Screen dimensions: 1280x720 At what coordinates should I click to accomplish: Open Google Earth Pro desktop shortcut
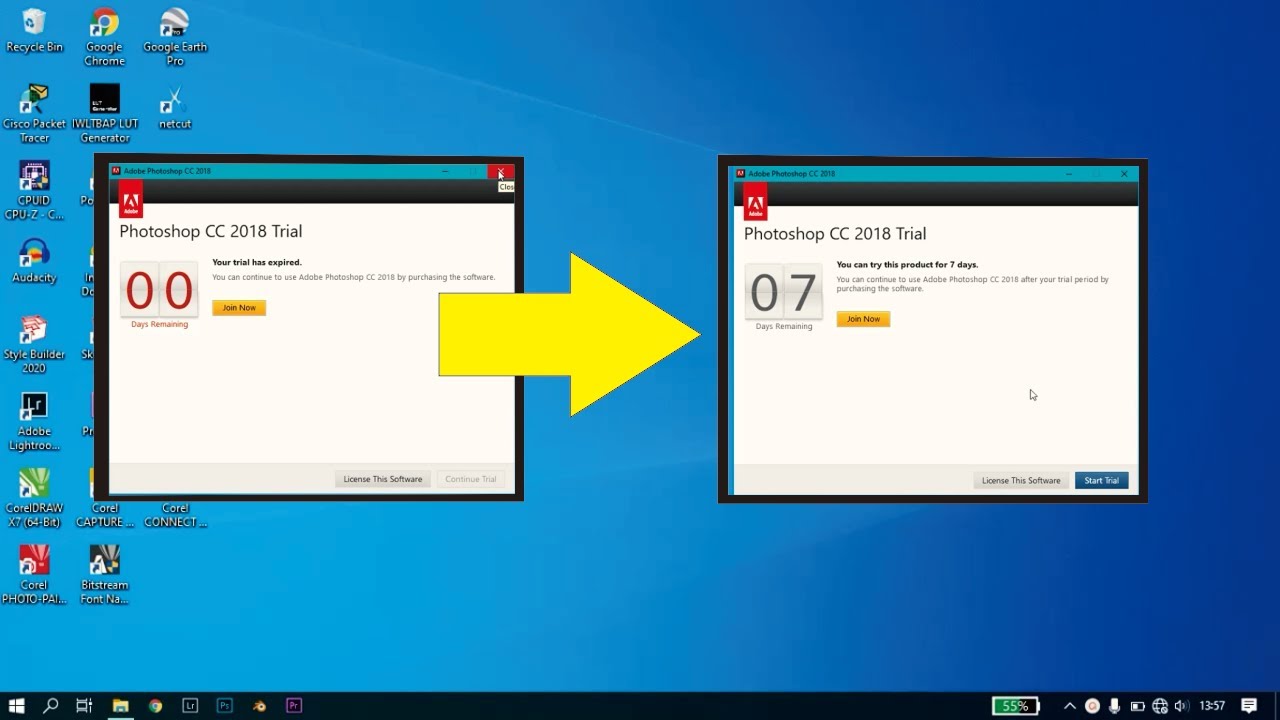pyautogui.click(x=175, y=37)
